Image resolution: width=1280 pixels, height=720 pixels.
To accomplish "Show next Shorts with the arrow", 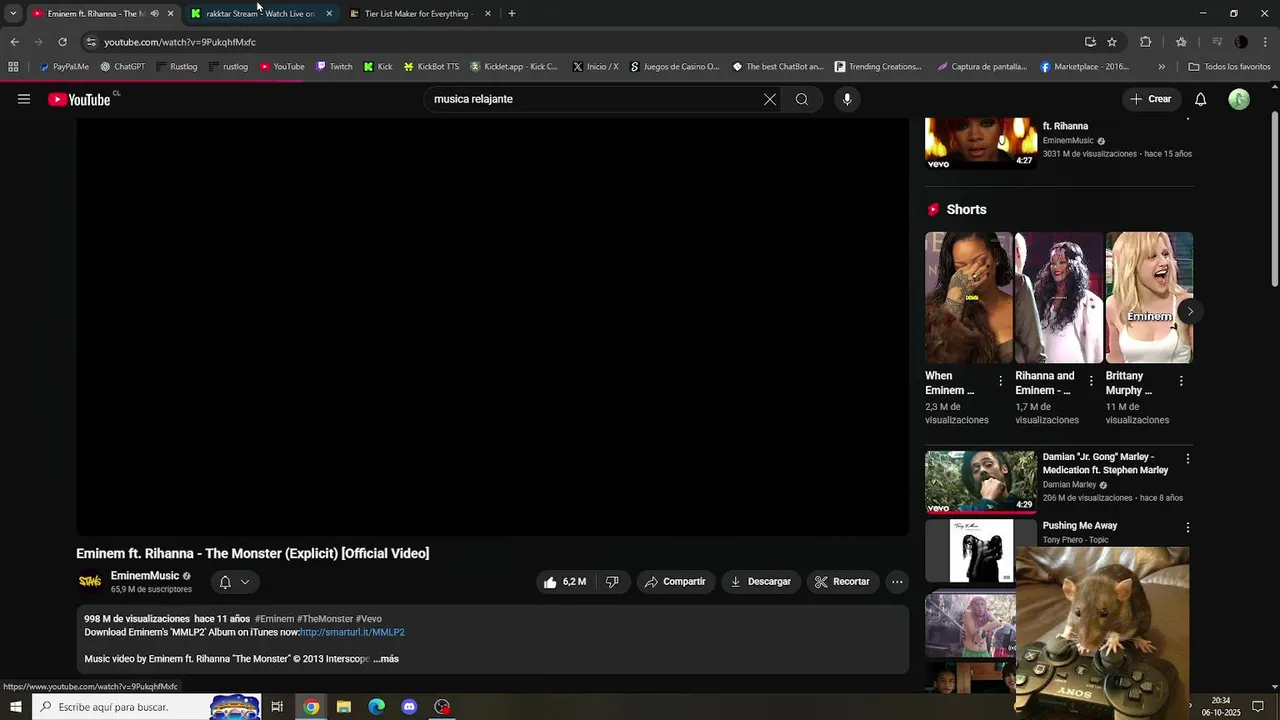I will point(1189,312).
